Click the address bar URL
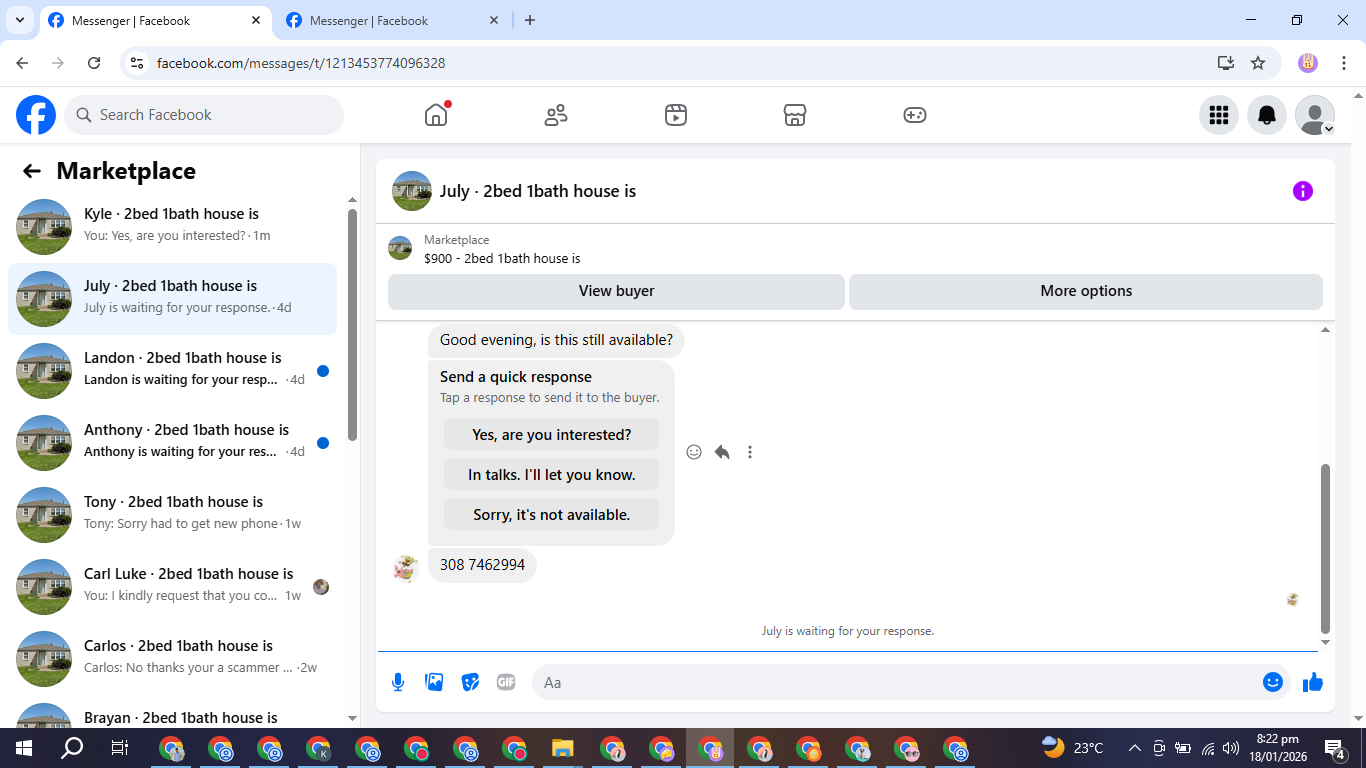The image size is (1366, 768). 301,63
